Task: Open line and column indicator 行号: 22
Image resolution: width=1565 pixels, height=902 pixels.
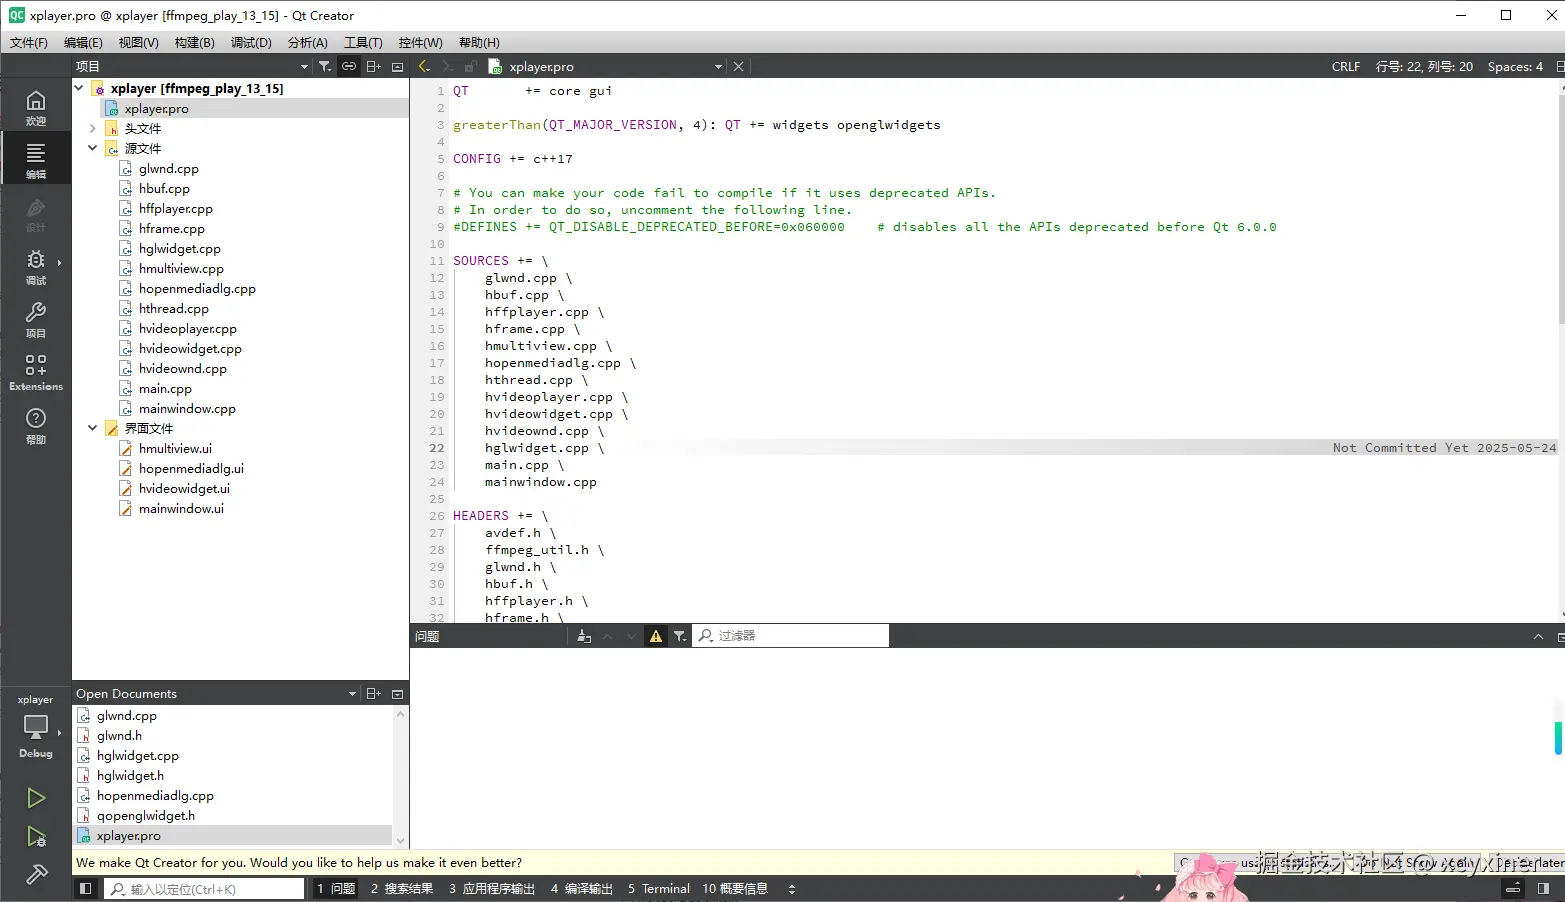Action: [1424, 66]
